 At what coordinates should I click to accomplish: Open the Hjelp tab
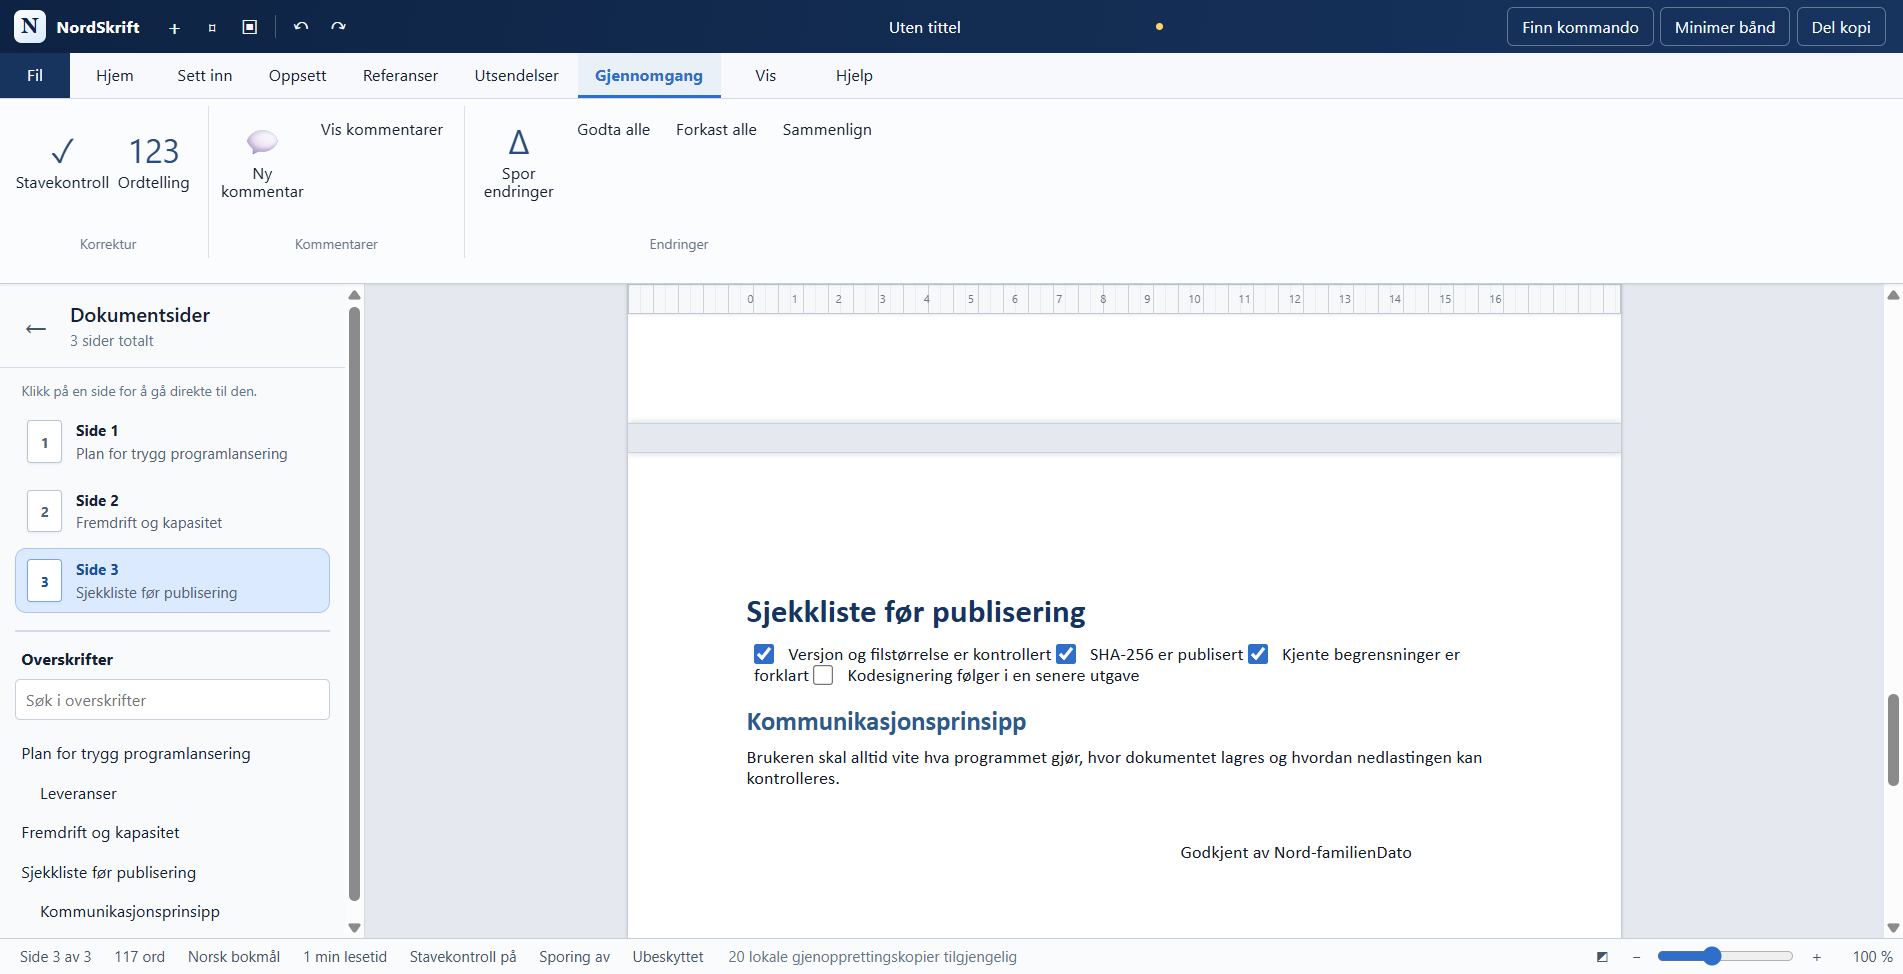[x=854, y=76]
